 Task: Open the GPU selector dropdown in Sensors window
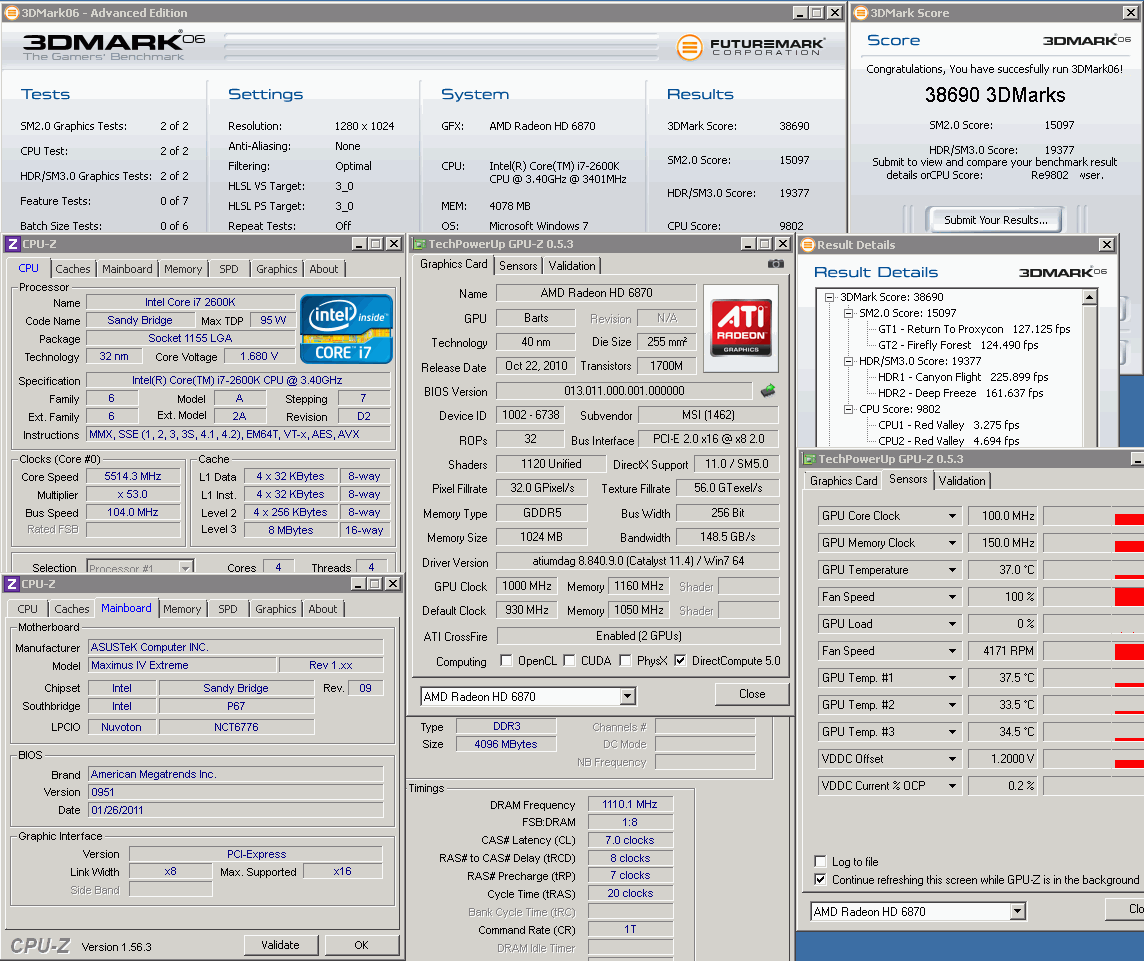click(x=1018, y=911)
